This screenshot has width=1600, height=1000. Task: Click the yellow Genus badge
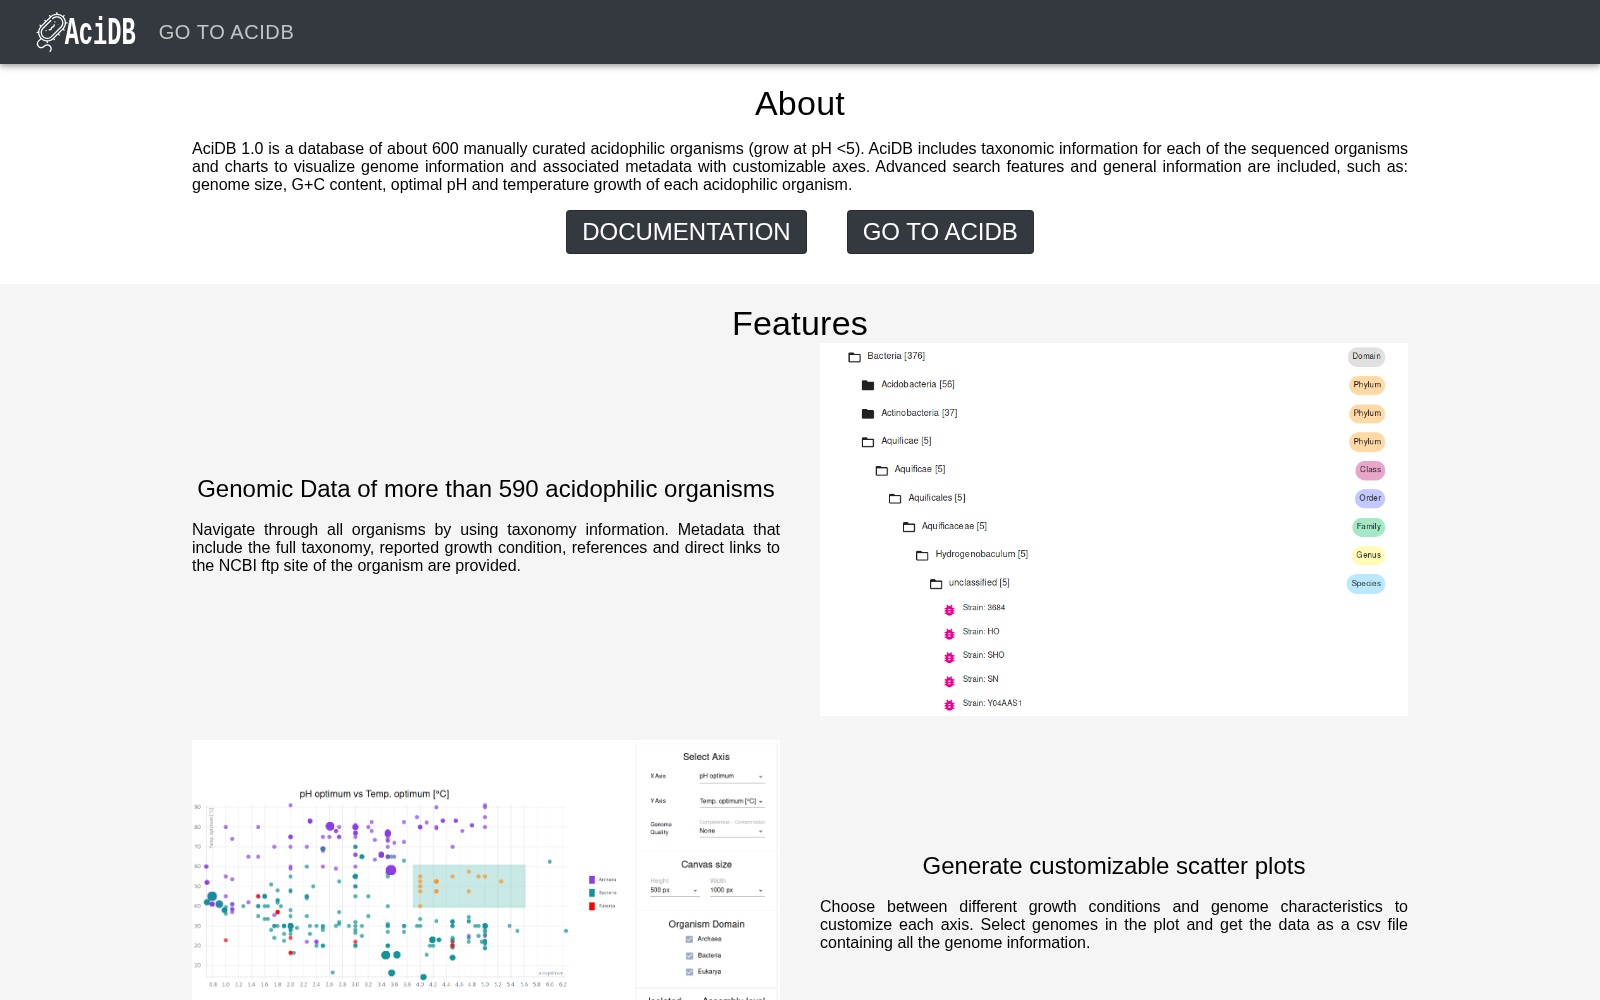click(1369, 555)
